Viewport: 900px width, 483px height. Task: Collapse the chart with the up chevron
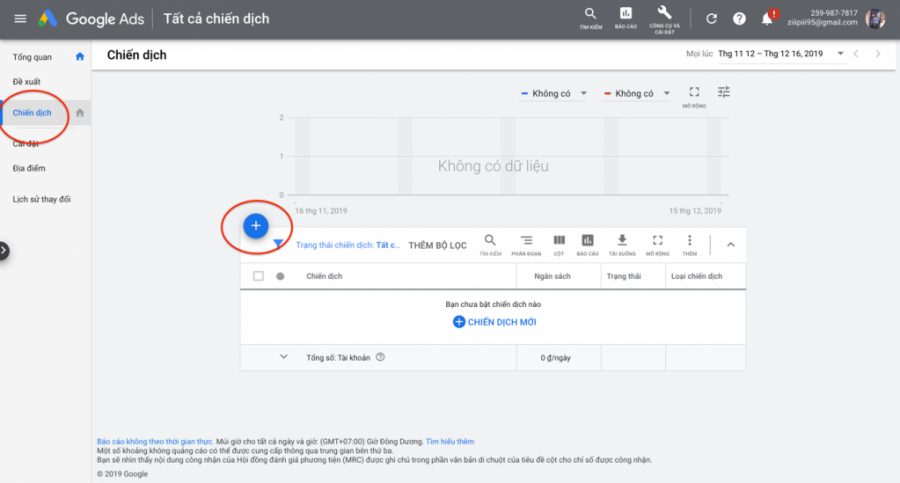731,245
